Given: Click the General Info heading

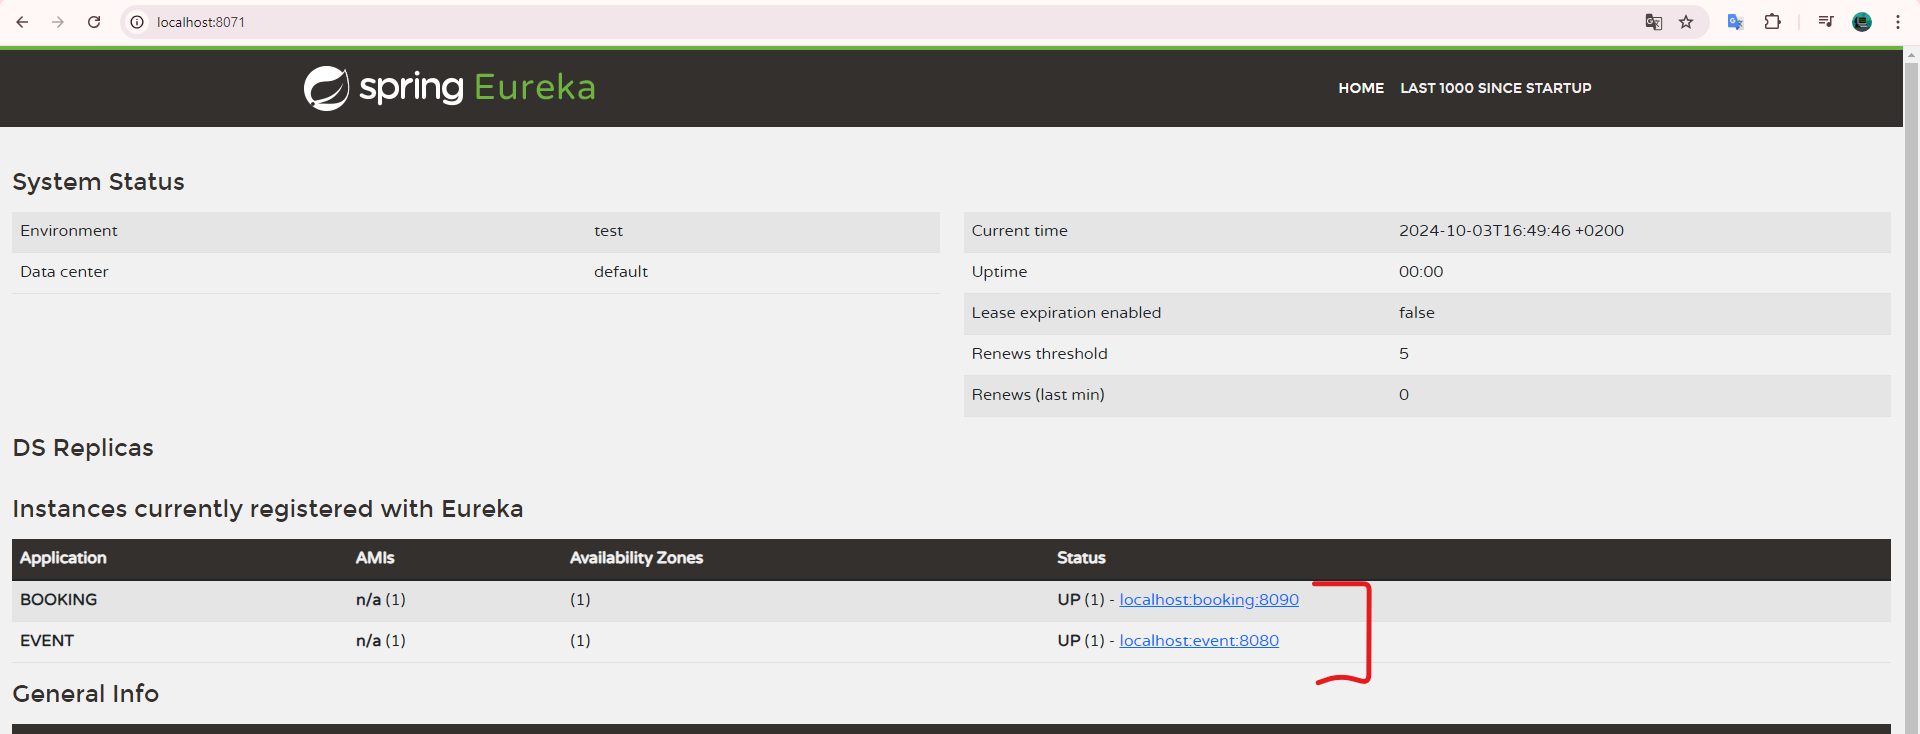Looking at the screenshot, I should [86, 694].
